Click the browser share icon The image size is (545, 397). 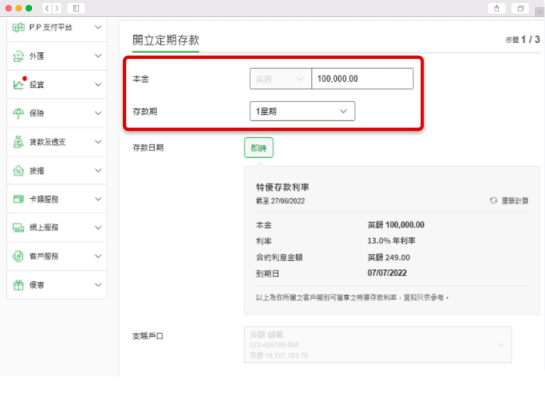(x=496, y=8)
